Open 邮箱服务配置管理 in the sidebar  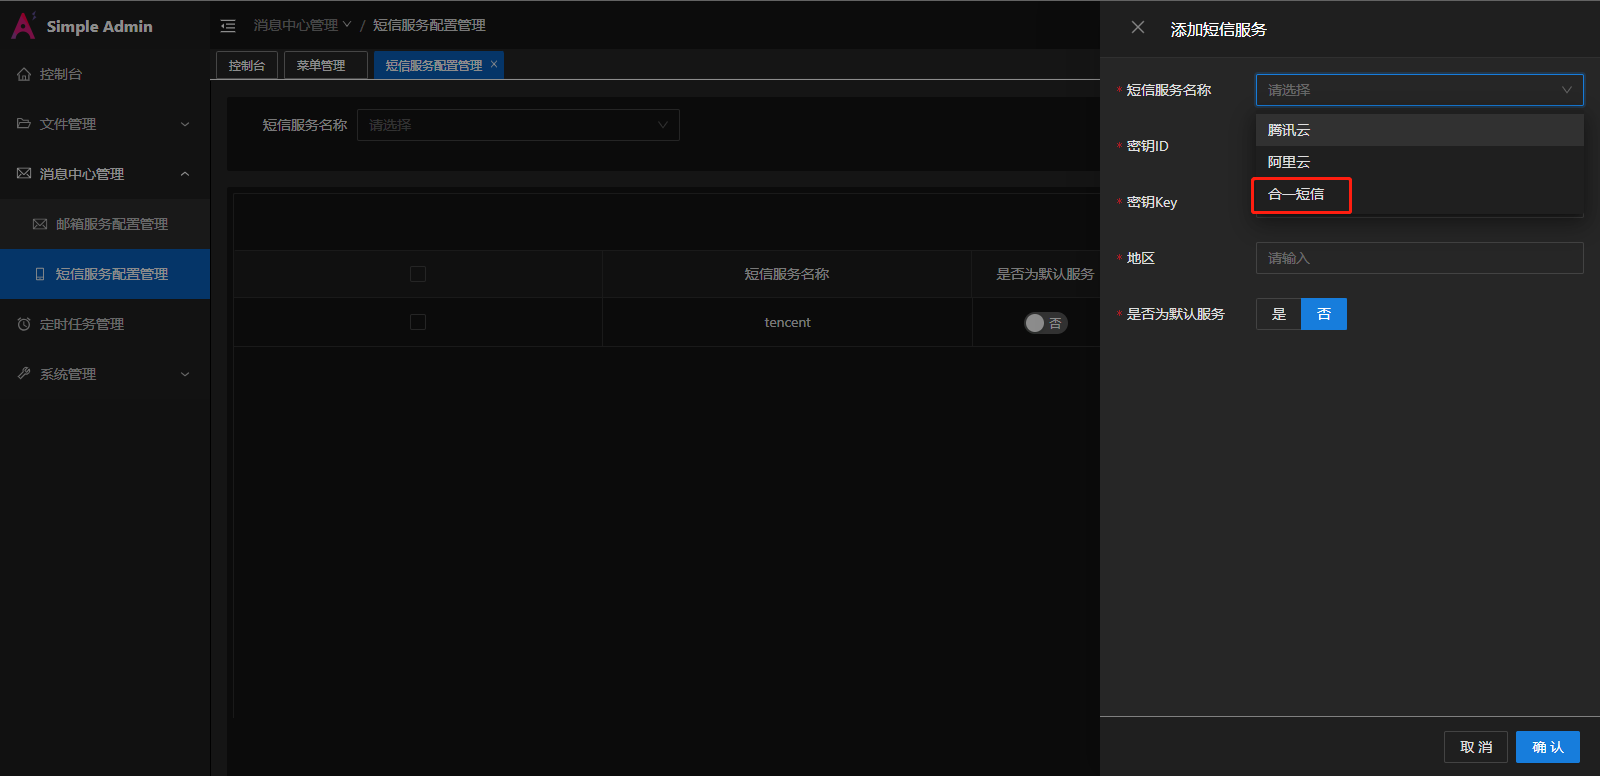(x=105, y=224)
